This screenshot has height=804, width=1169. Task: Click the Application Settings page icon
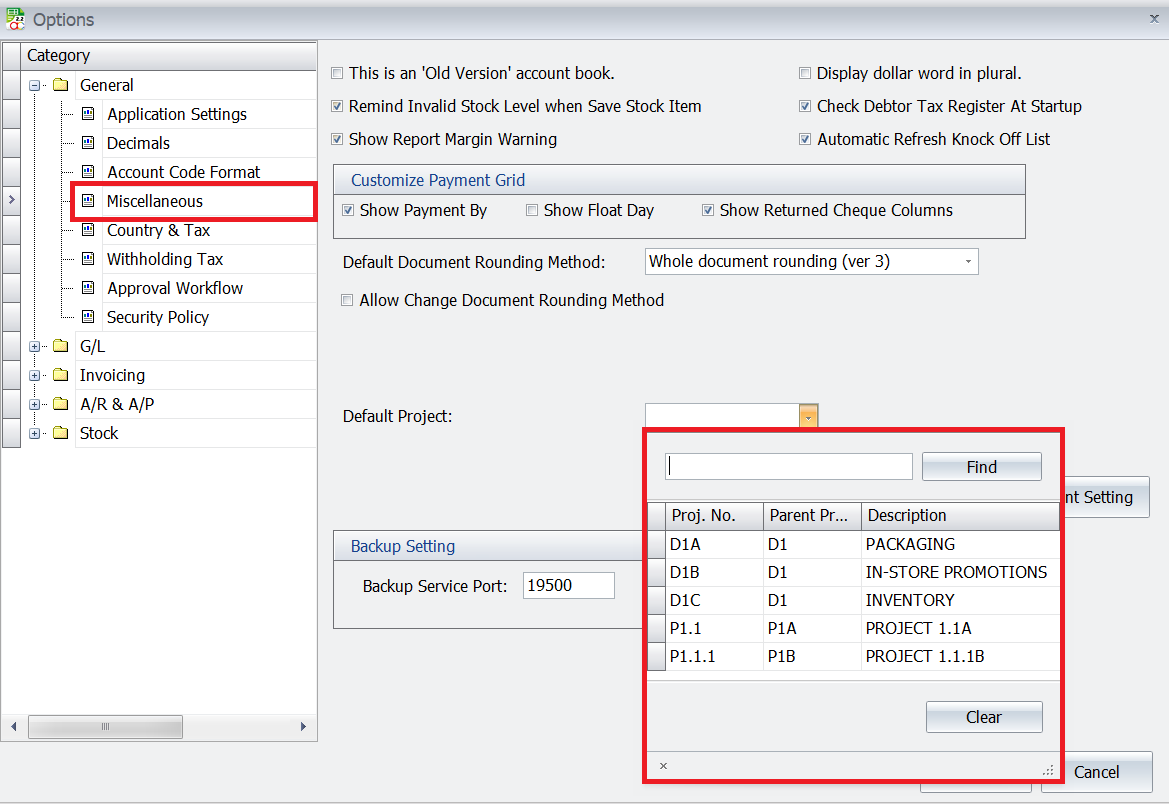88,114
